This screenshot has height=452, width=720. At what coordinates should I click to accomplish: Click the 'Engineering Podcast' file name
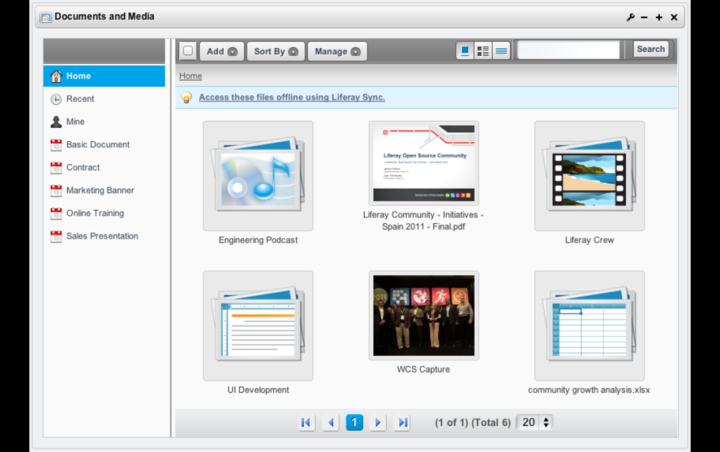(258, 240)
